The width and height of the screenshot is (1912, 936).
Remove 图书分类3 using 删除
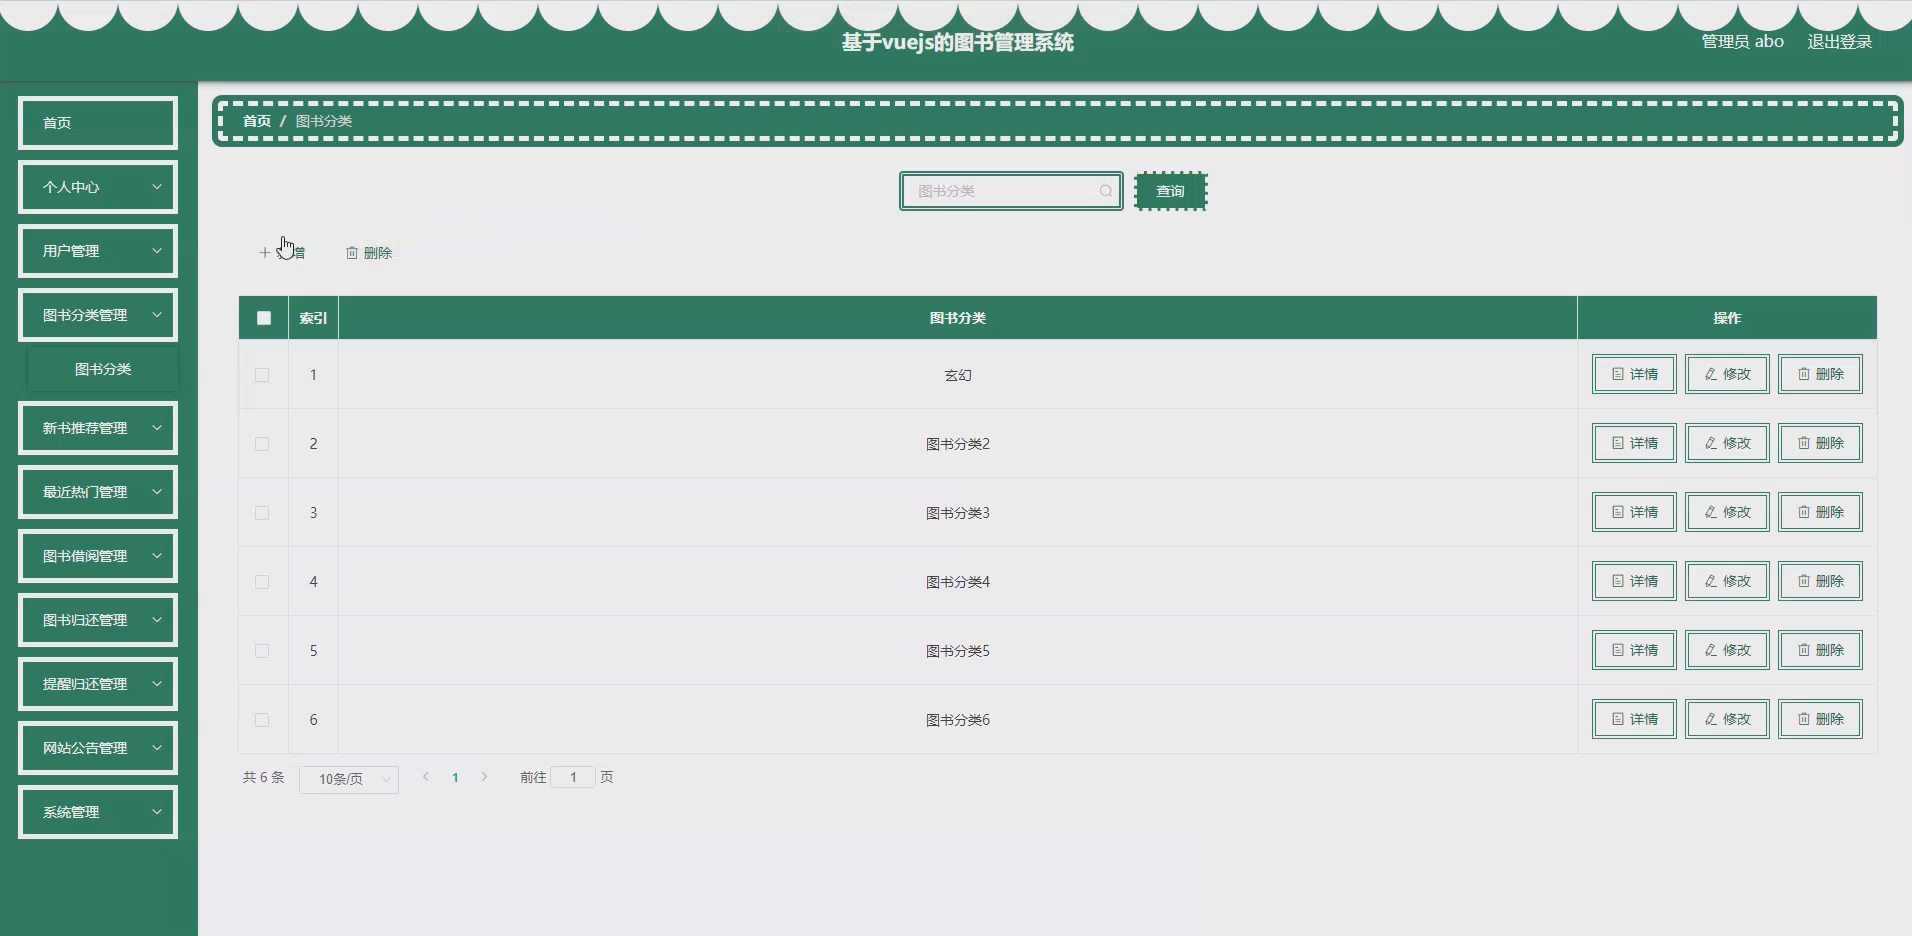click(1820, 512)
